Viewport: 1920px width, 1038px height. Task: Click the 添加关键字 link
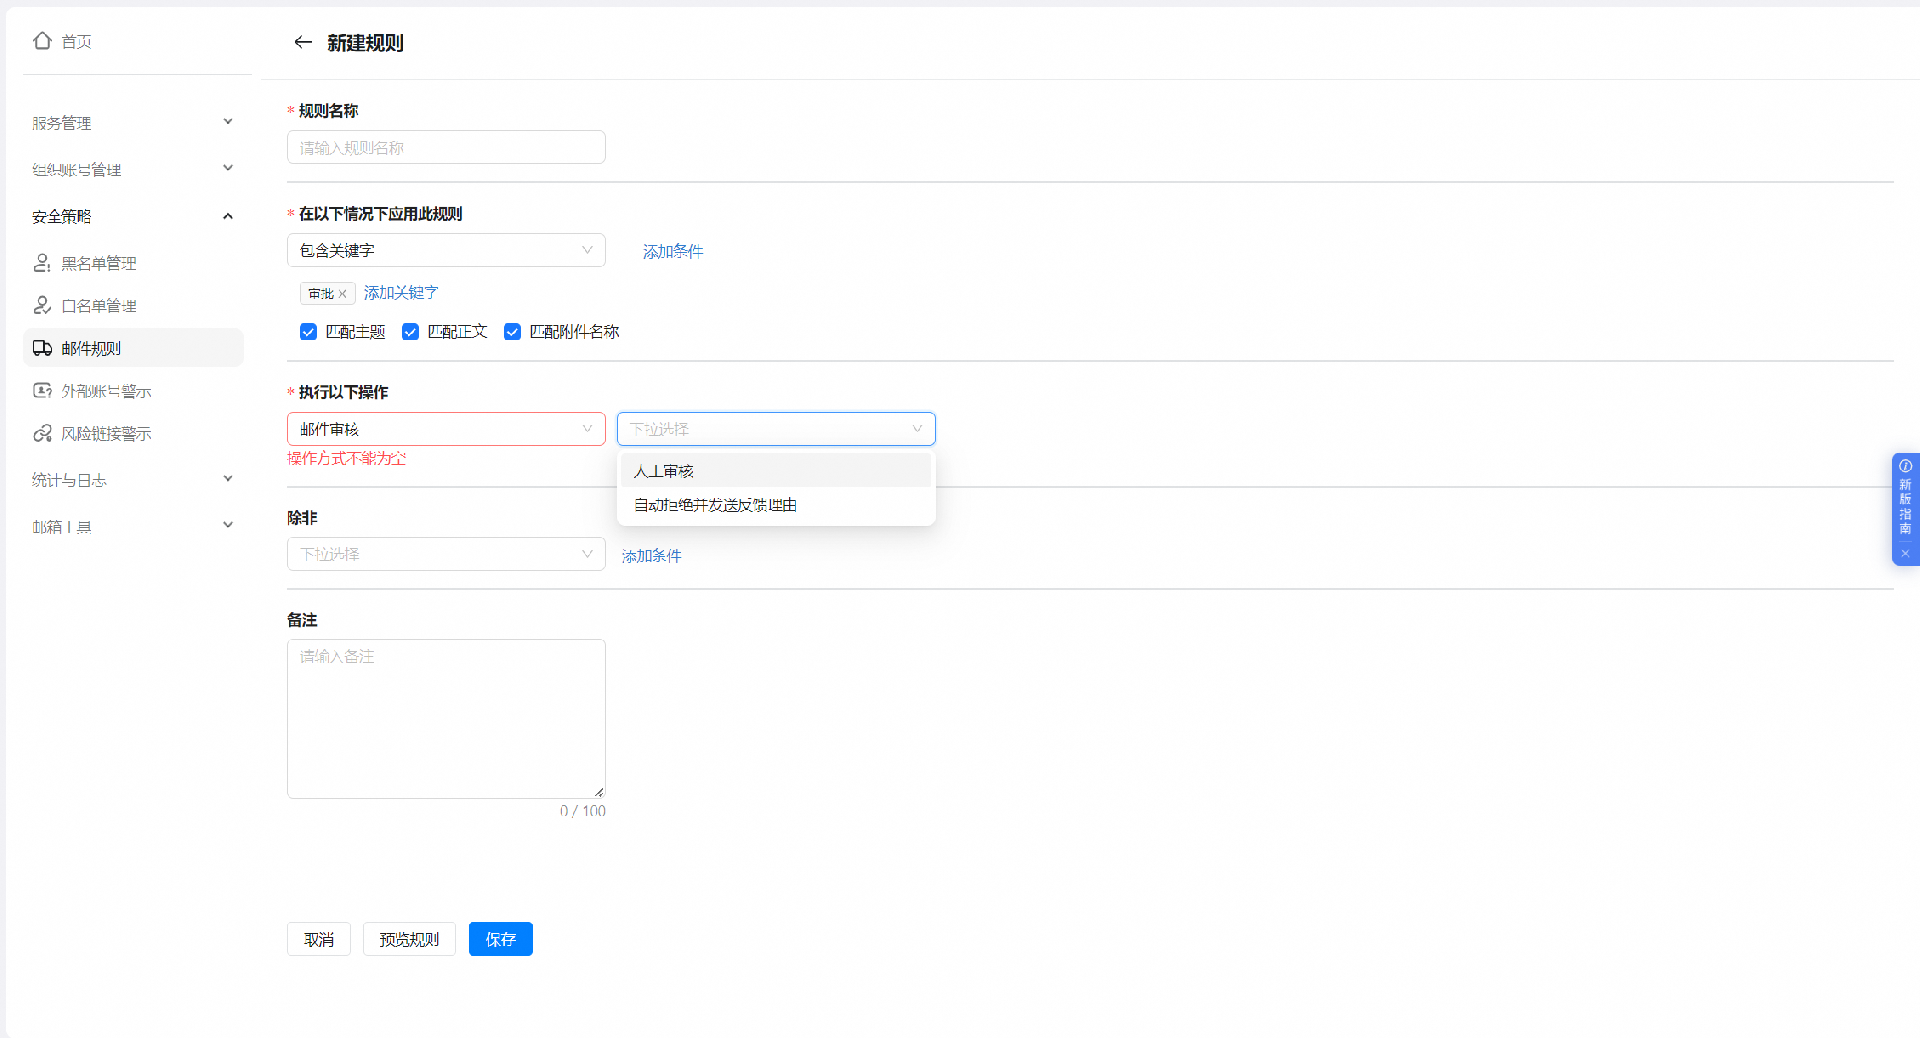coord(400,293)
